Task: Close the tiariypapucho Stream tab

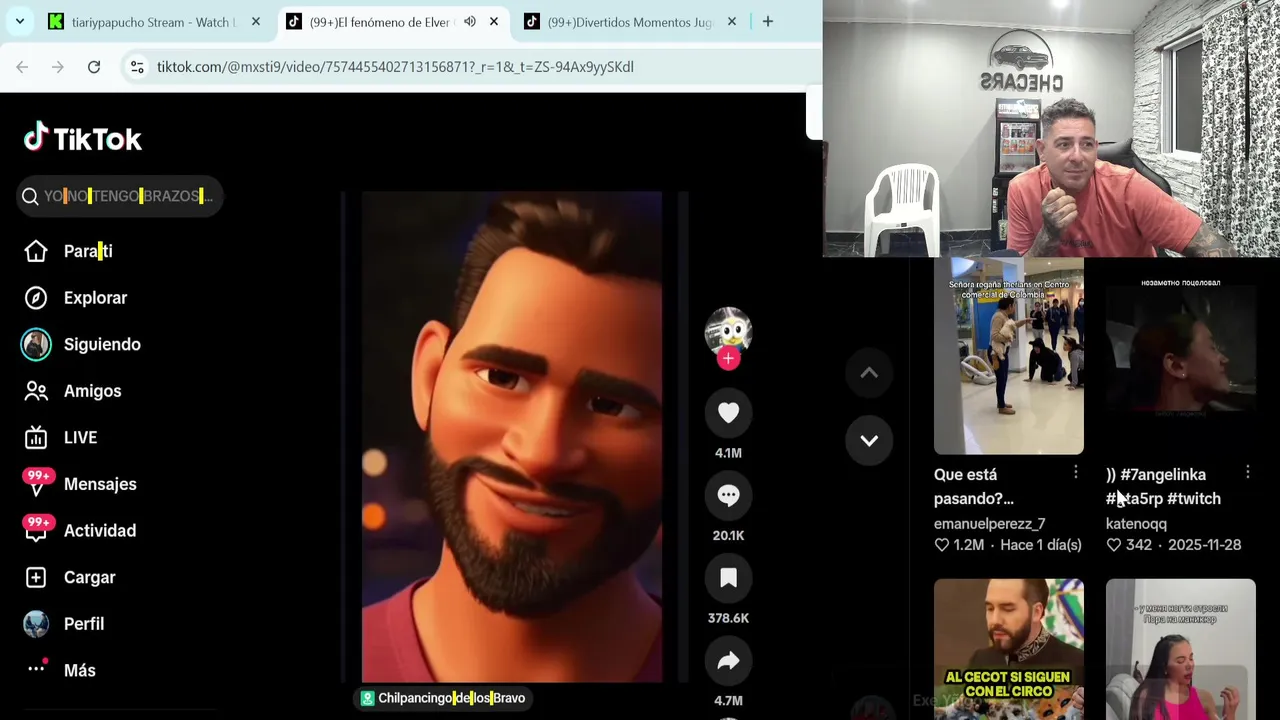Action: [256, 22]
